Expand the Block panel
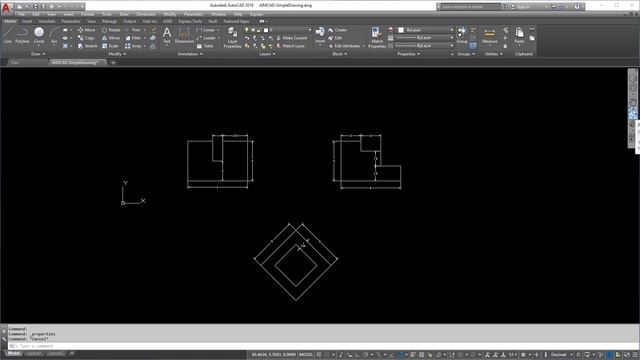The image size is (640, 360). [x=340, y=54]
